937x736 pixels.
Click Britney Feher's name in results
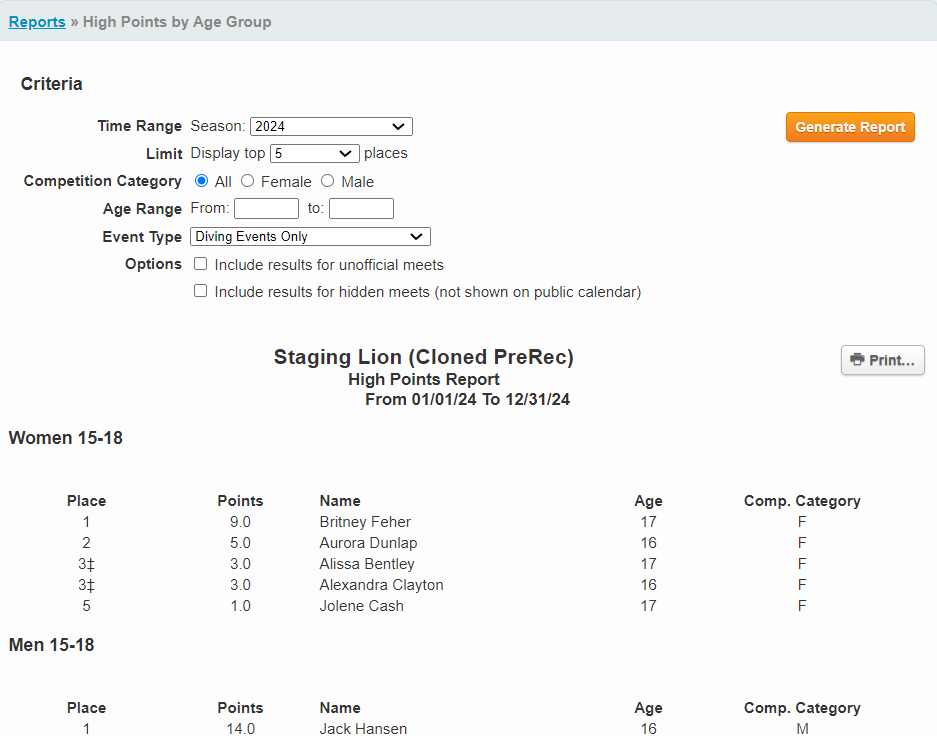click(x=365, y=522)
